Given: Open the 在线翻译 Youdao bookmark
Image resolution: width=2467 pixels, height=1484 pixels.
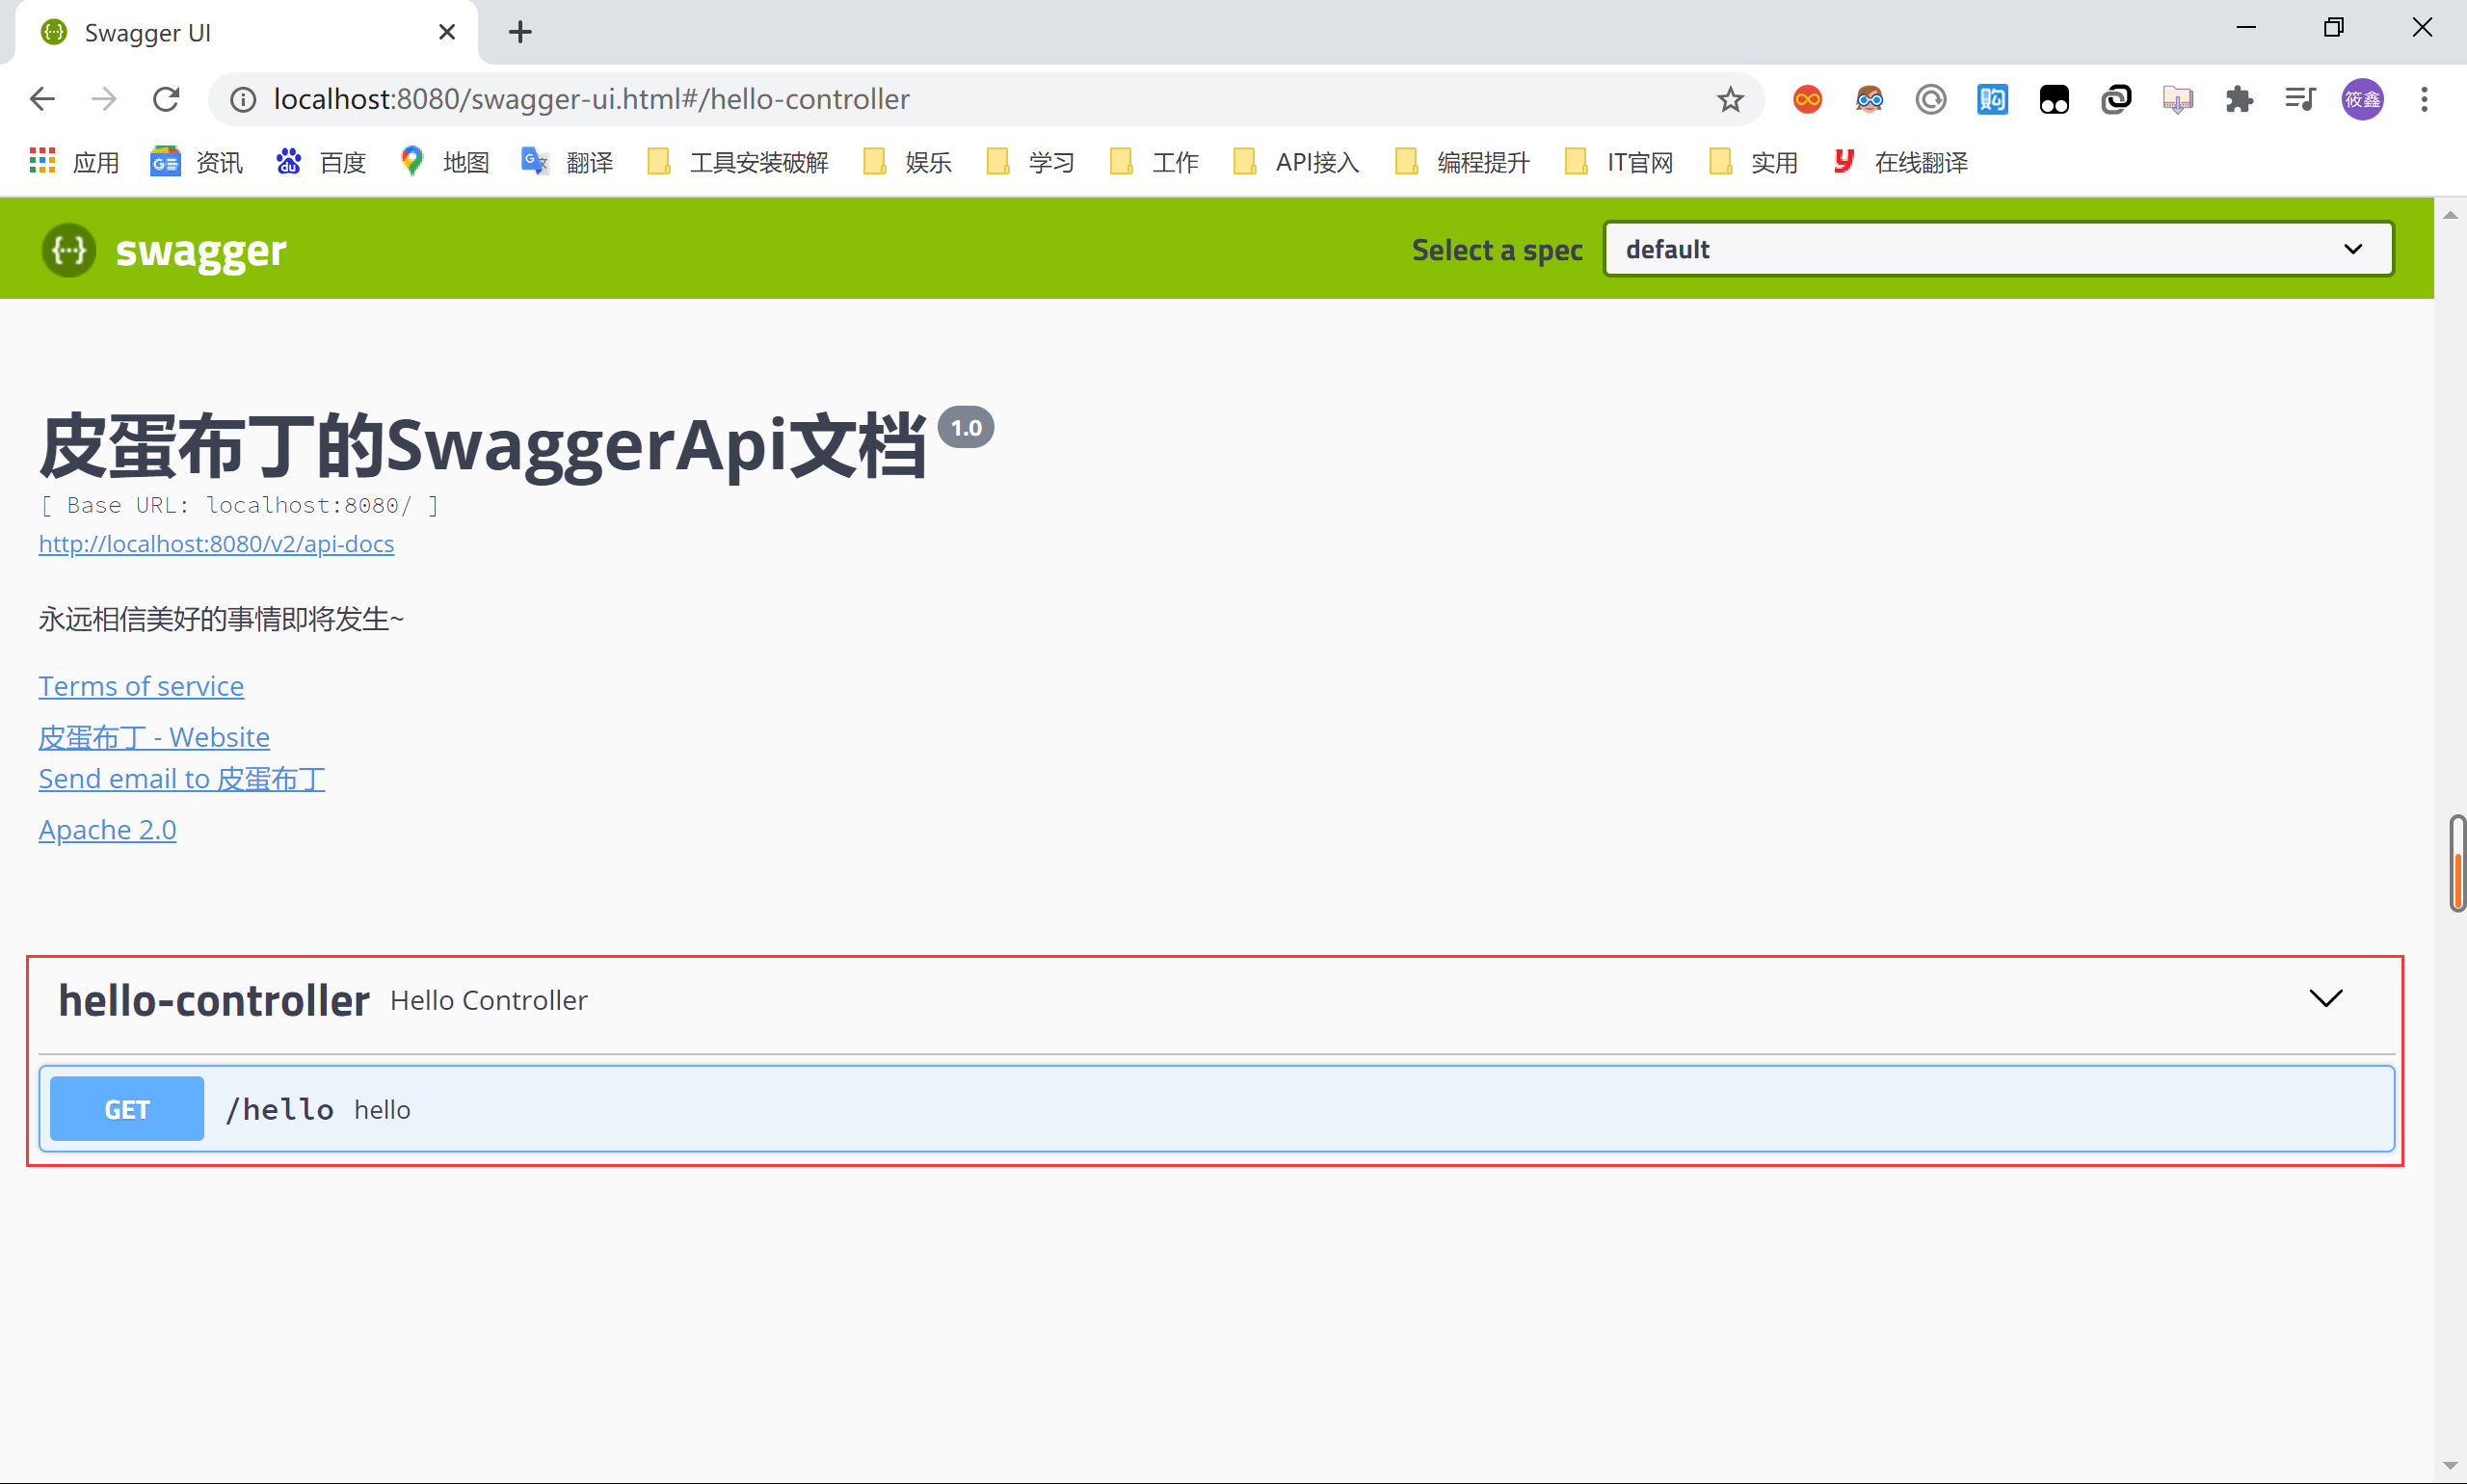Looking at the screenshot, I should 1900,162.
